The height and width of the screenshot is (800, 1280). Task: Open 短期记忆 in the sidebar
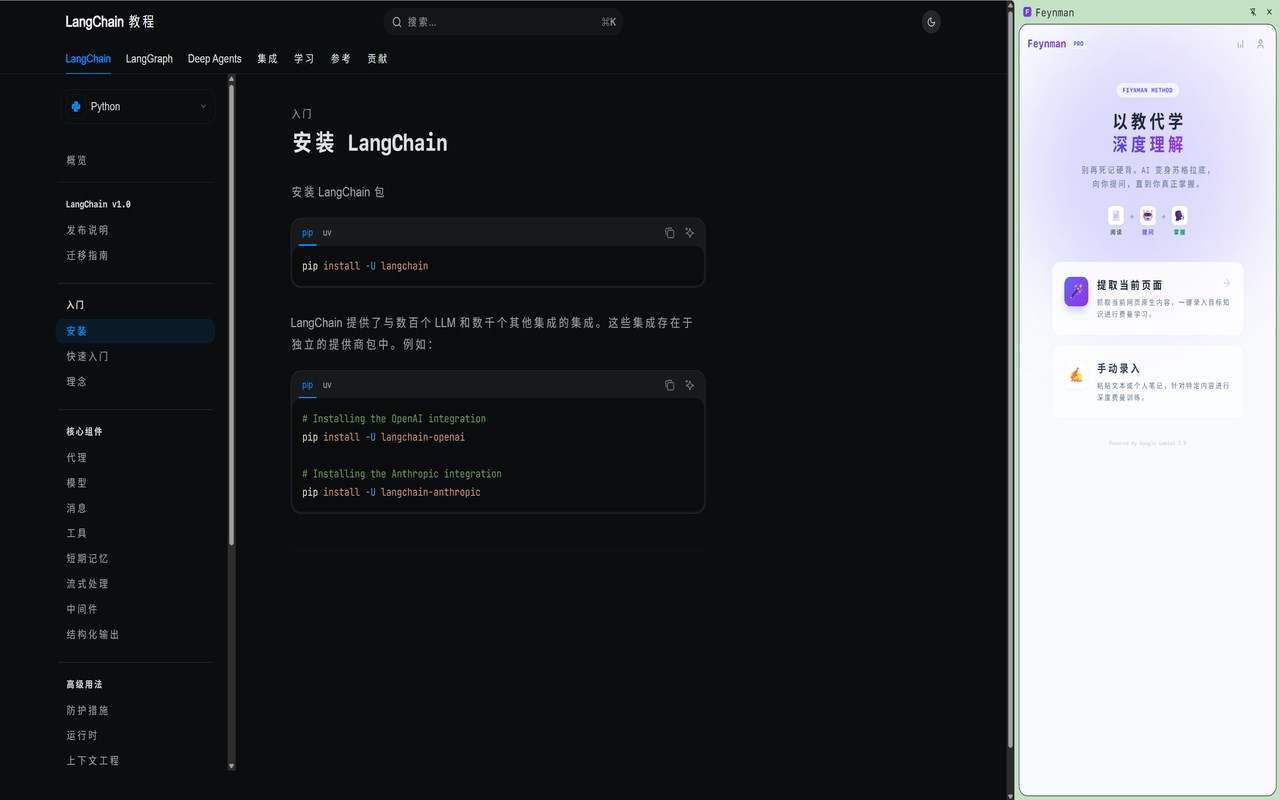tap(87, 558)
